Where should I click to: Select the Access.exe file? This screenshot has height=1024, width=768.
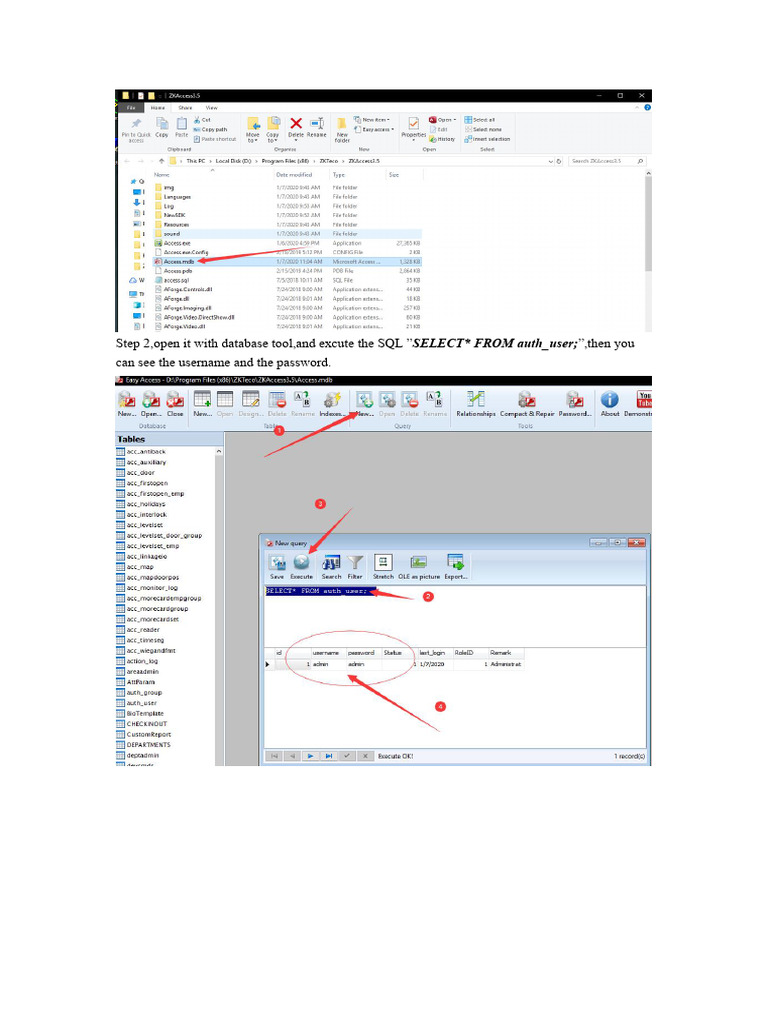(x=287, y=243)
